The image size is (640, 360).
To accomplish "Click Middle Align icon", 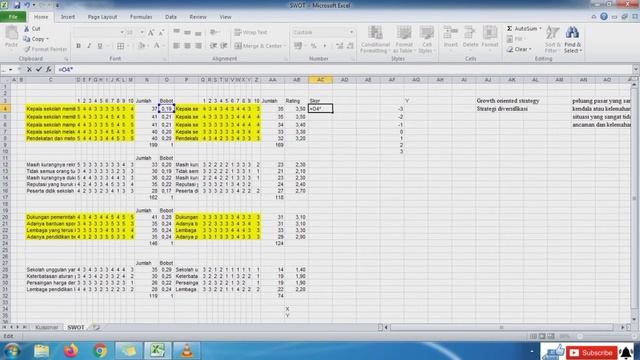I will click(x=187, y=32).
